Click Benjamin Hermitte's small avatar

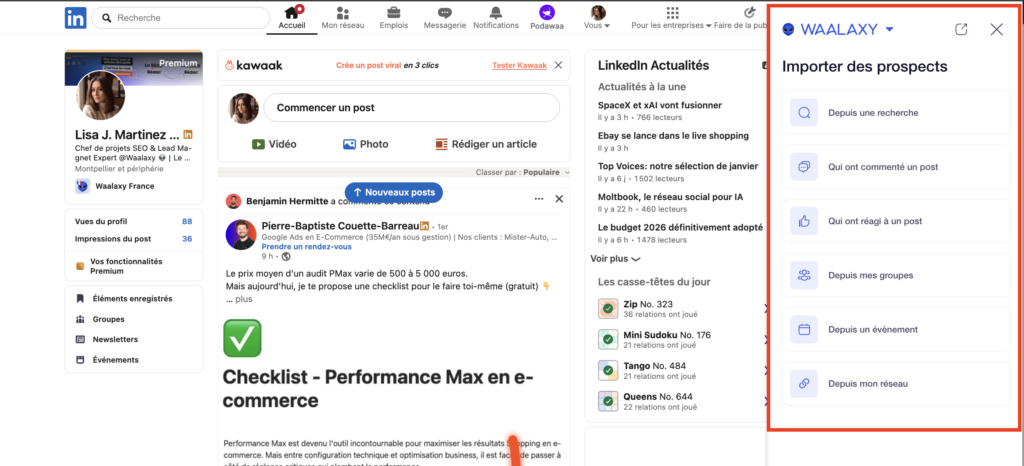[233, 201]
